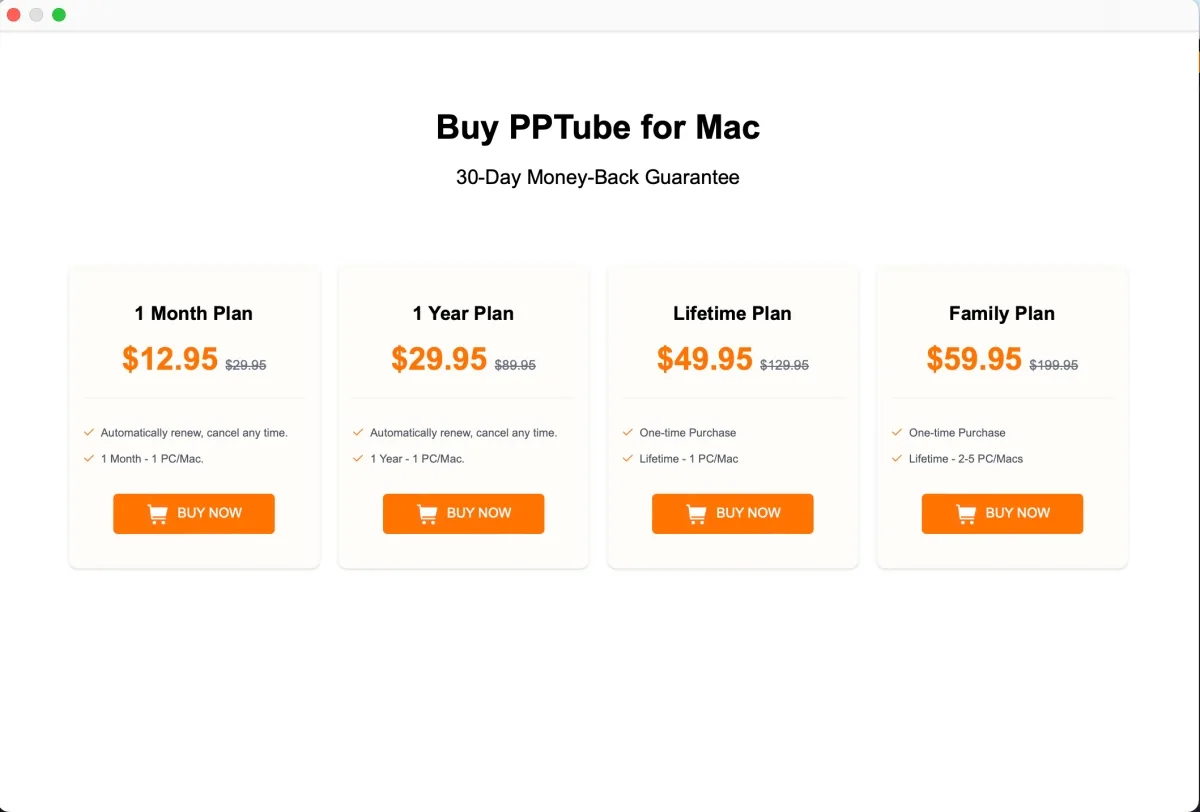This screenshot has width=1200, height=812.
Task: Click the cart icon for 1 Month Plan
Action: click(x=157, y=514)
